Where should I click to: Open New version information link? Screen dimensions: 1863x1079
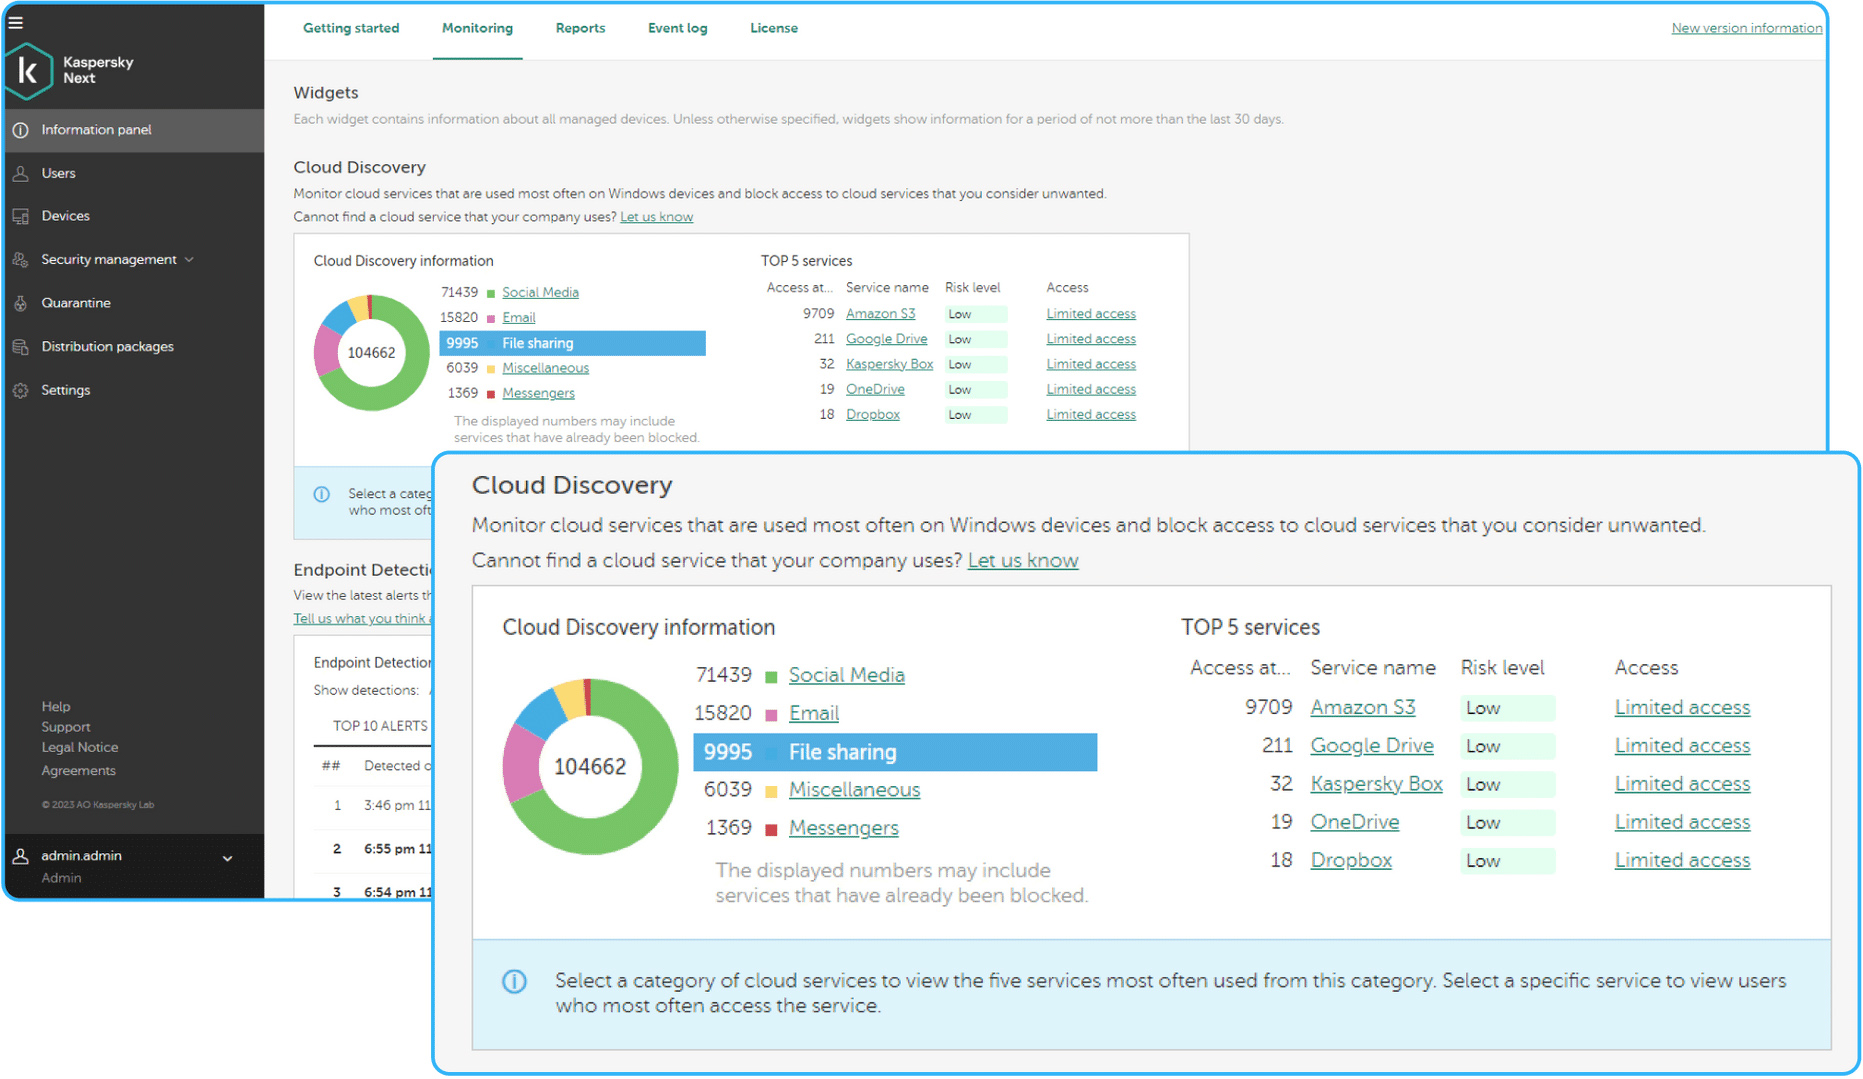coord(1746,28)
